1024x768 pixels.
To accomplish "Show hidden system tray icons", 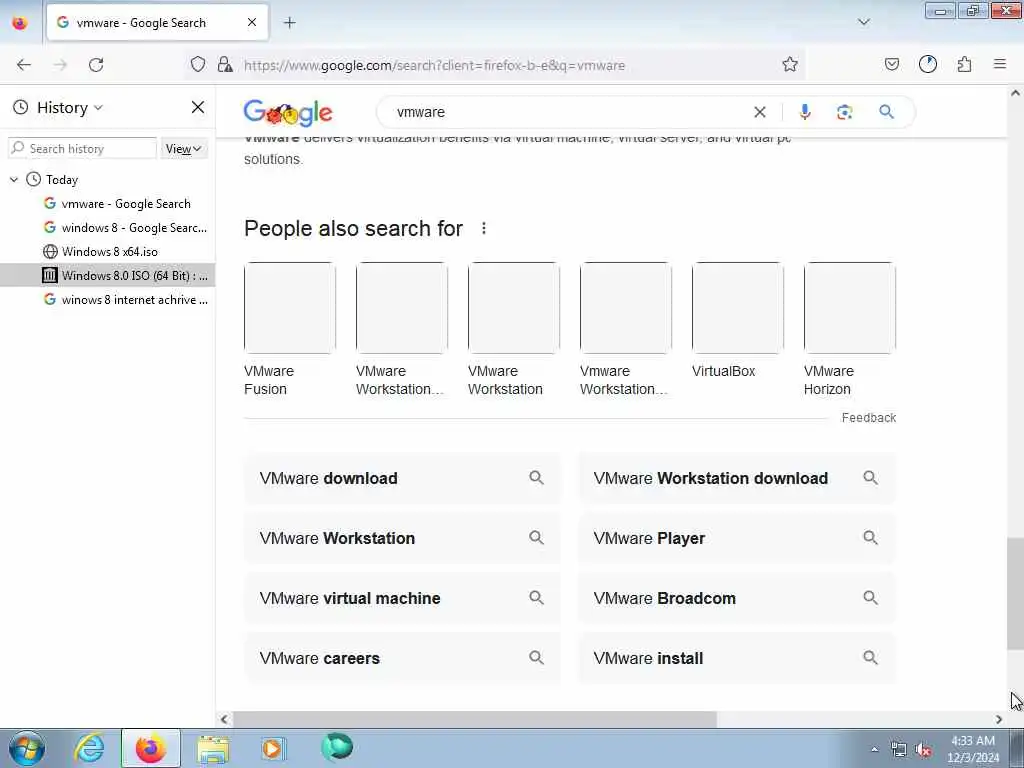I will tap(874, 749).
